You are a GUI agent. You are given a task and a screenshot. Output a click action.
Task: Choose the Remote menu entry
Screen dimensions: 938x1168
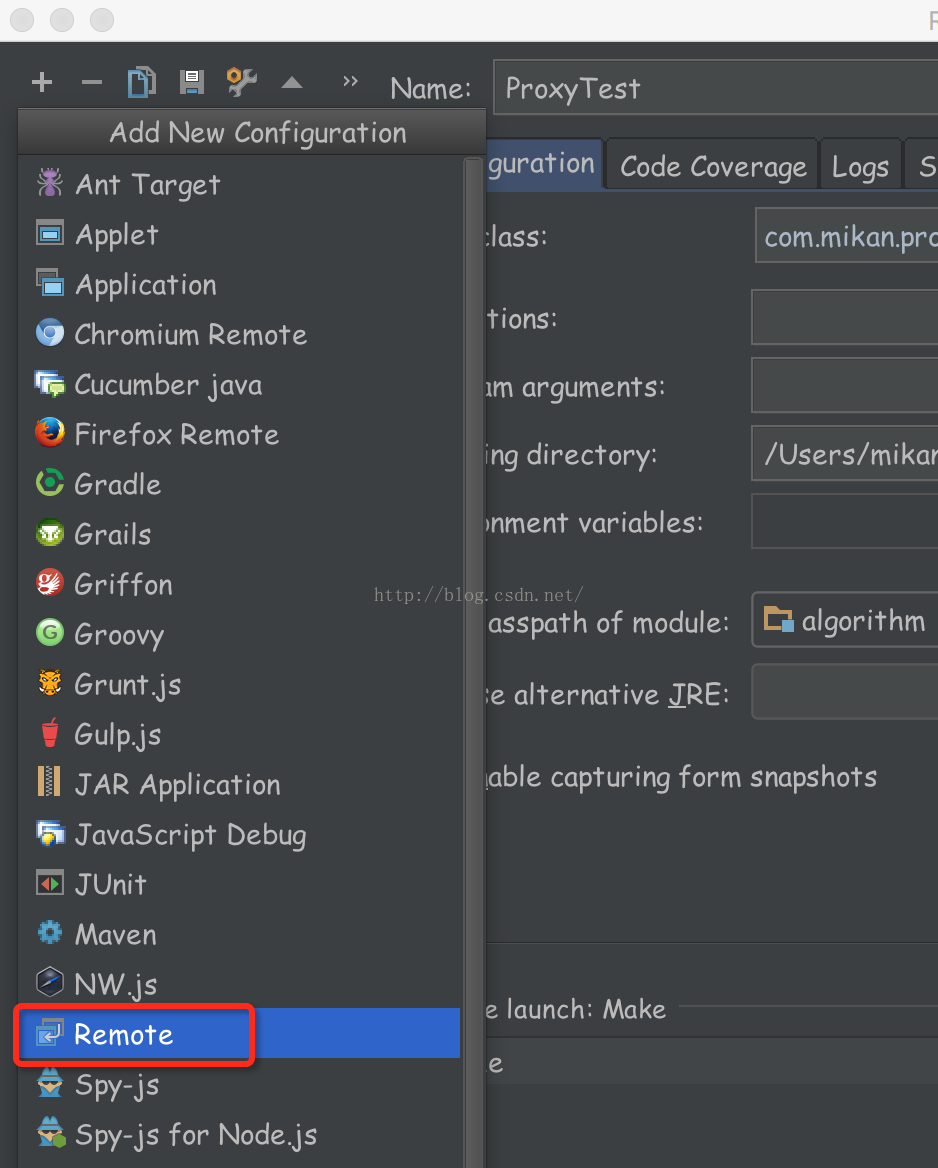coord(239,1033)
